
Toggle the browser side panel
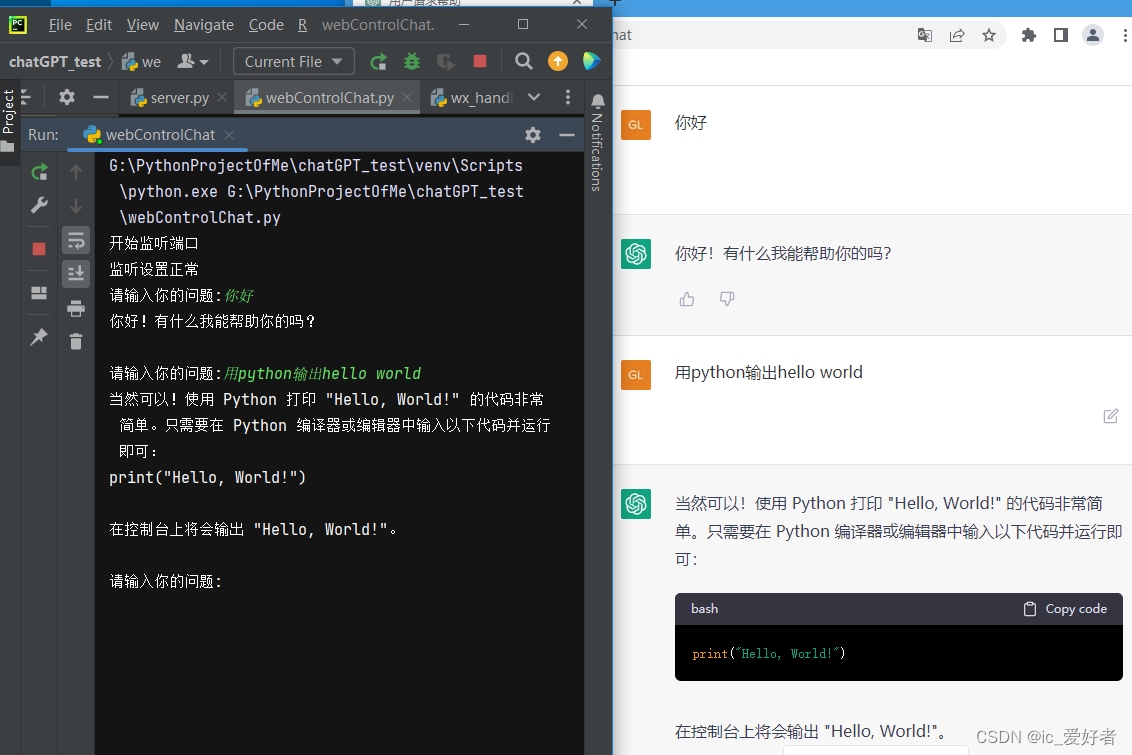(1061, 35)
